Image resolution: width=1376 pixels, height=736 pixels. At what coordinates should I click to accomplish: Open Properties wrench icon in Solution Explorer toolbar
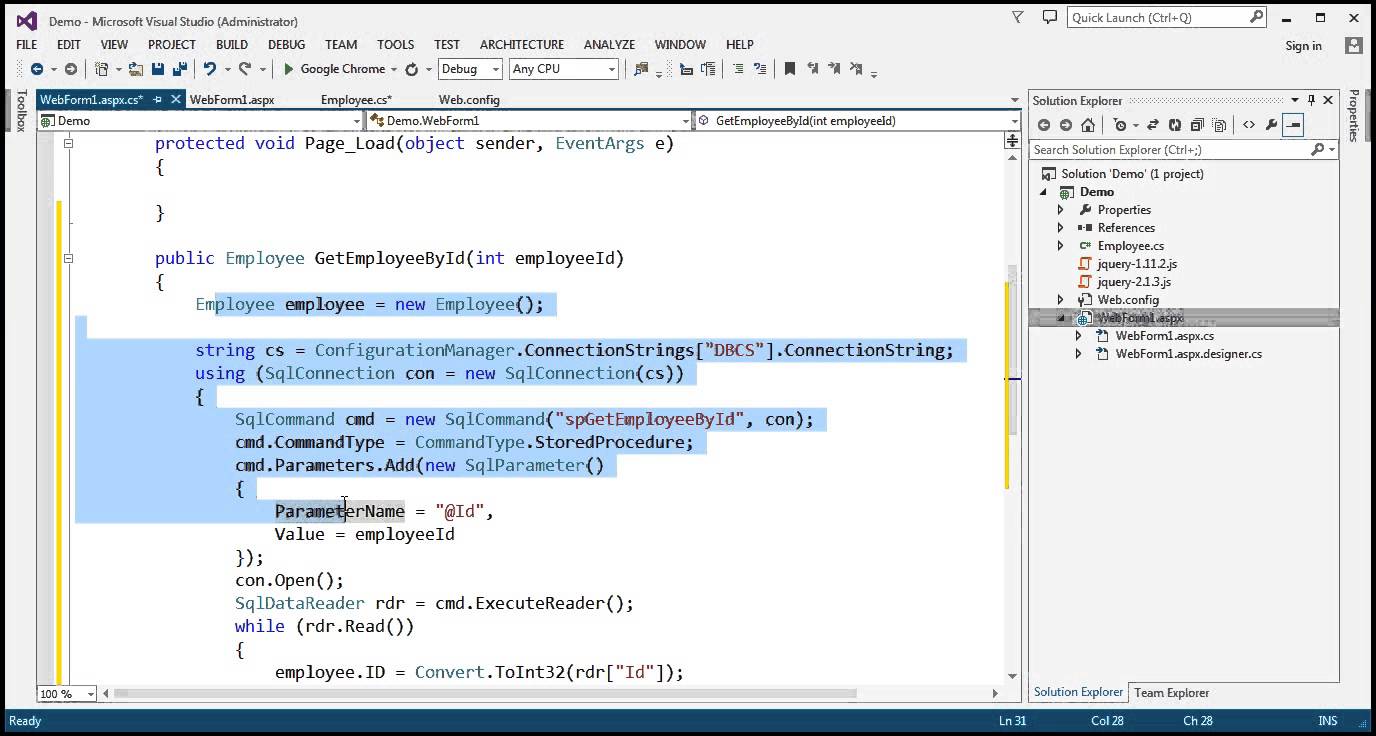tap(1271, 125)
